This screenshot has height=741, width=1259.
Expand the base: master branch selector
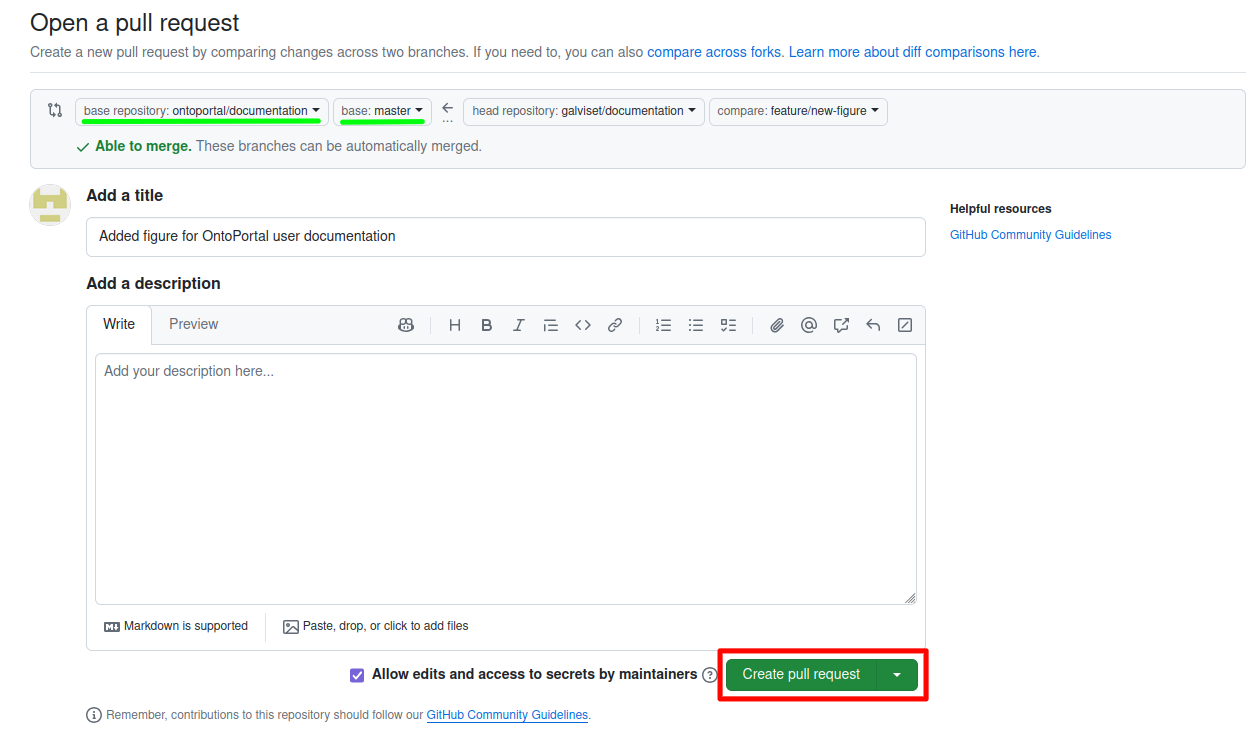click(382, 111)
